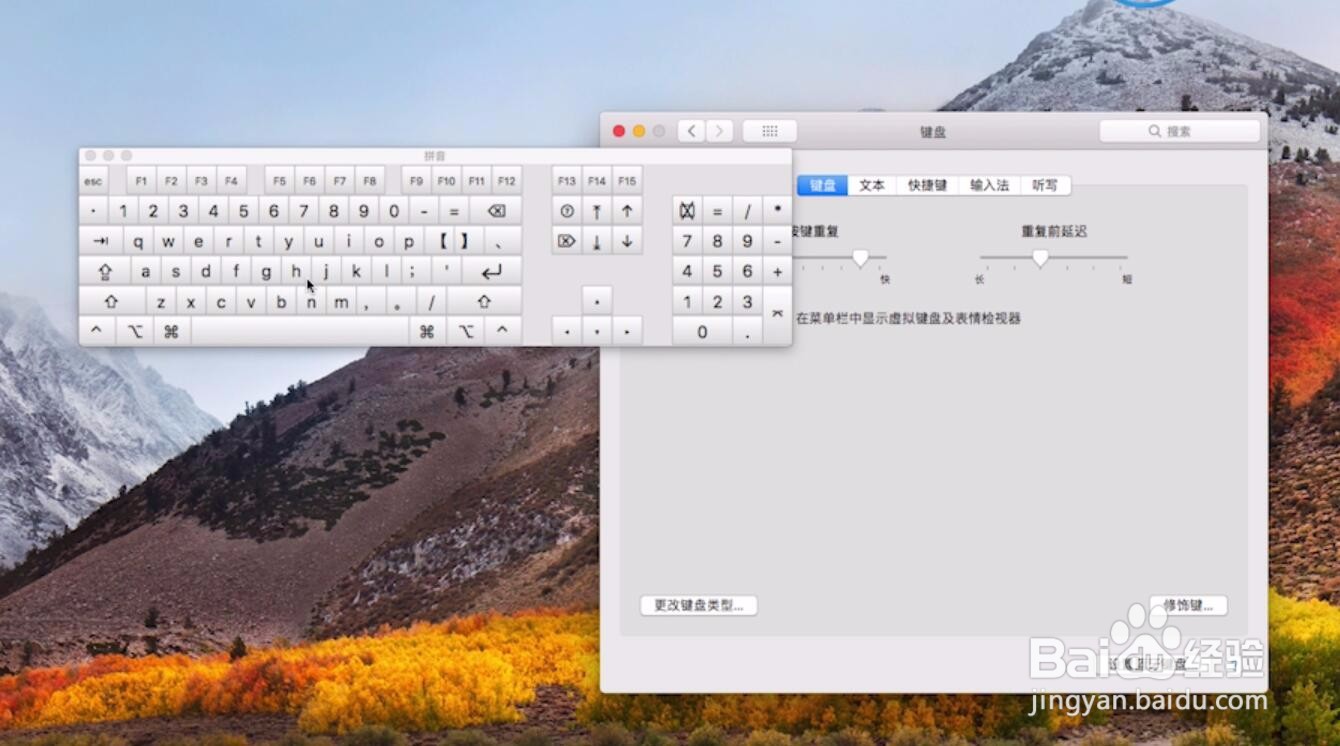Click the backspace delete key on the virtual keyboard
Image resolution: width=1340 pixels, height=746 pixels.
pyautogui.click(x=495, y=211)
